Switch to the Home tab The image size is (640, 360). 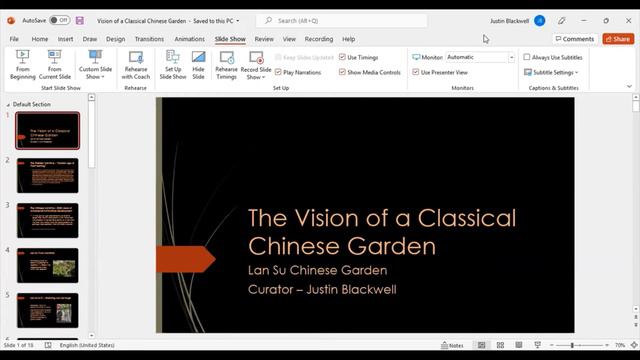[x=40, y=39]
